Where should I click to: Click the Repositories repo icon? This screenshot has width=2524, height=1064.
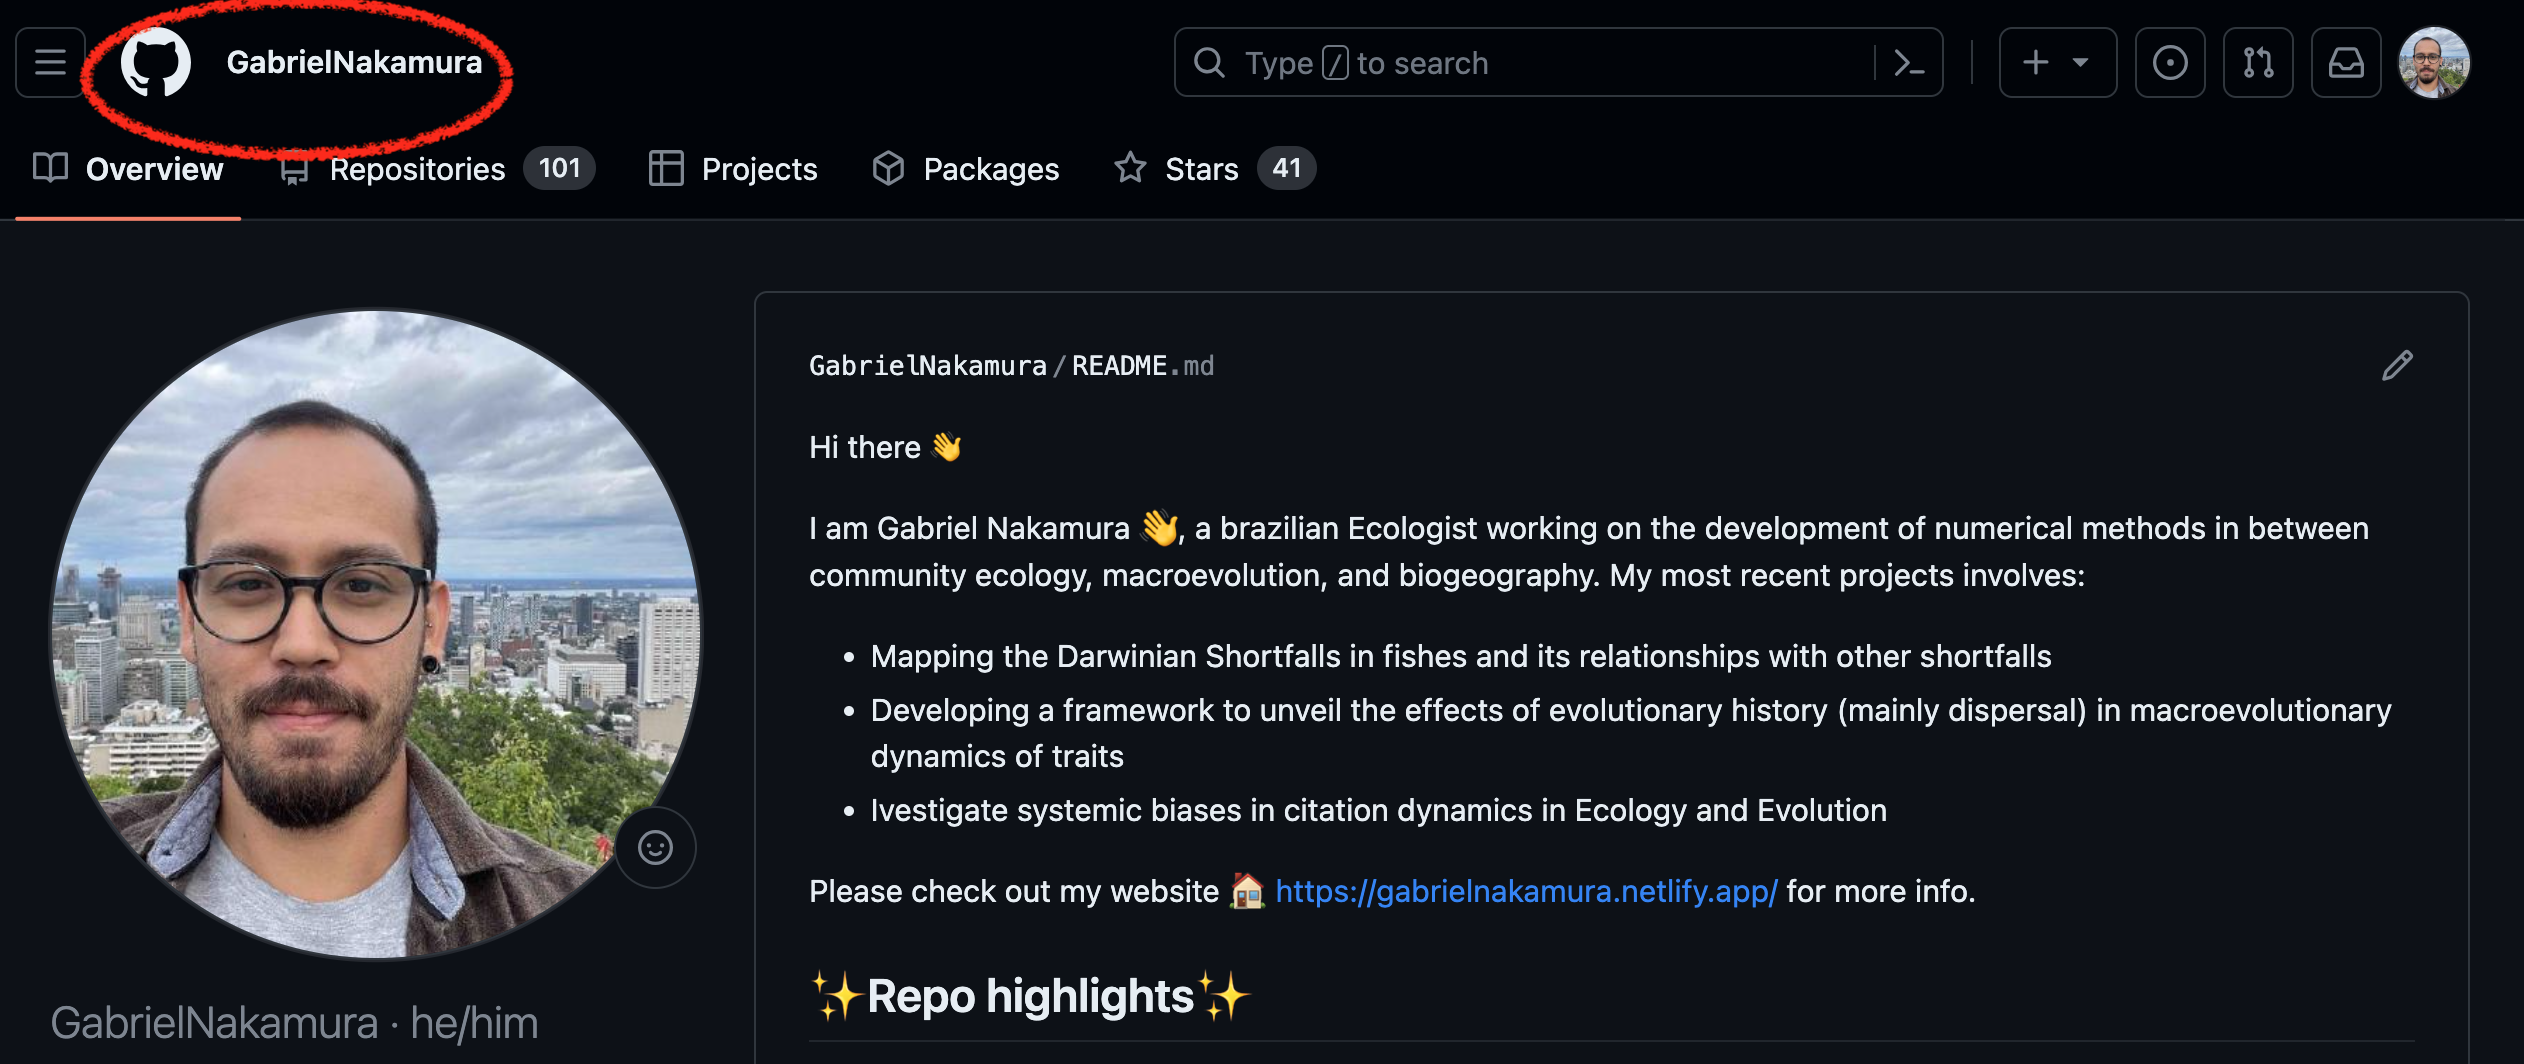[294, 169]
